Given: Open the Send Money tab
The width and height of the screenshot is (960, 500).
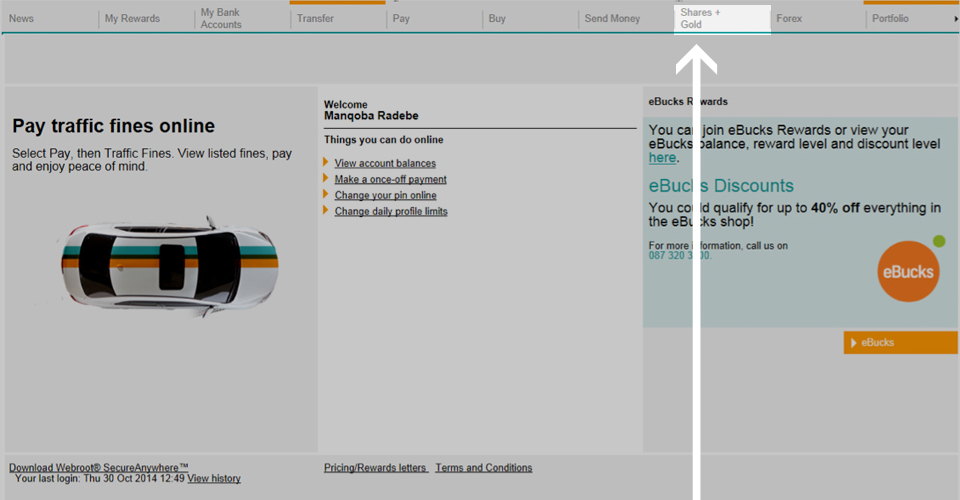Looking at the screenshot, I should [x=612, y=19].
